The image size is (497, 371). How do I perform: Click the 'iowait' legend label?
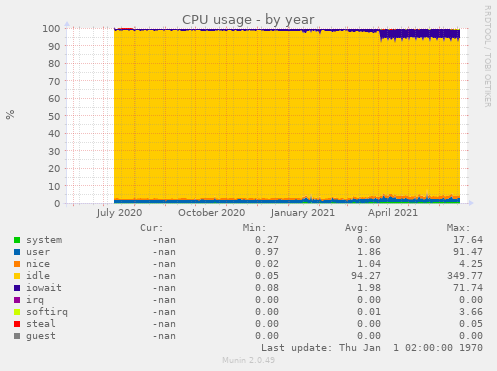[44, 288]
